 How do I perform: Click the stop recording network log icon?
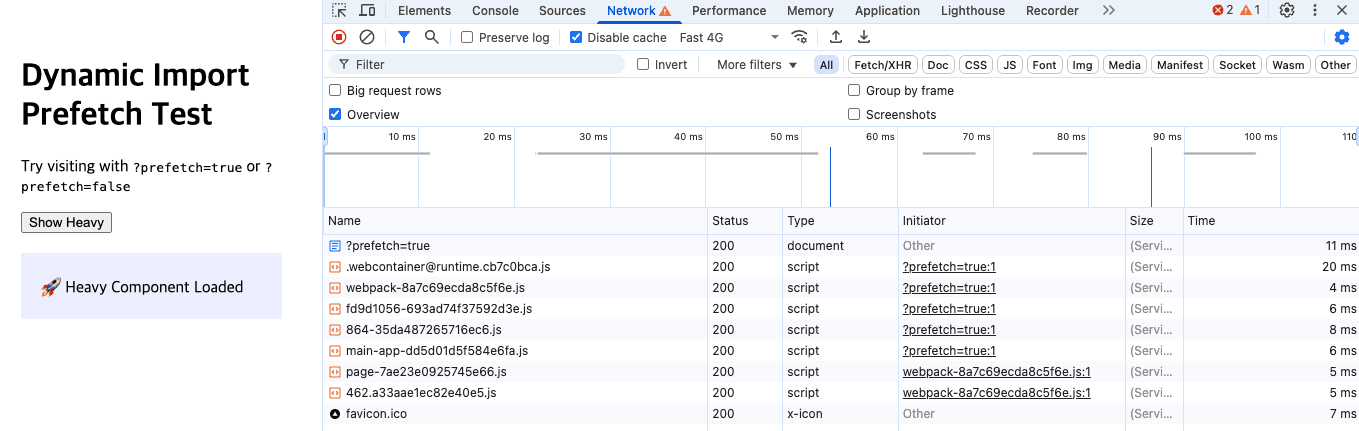(339, 37)
